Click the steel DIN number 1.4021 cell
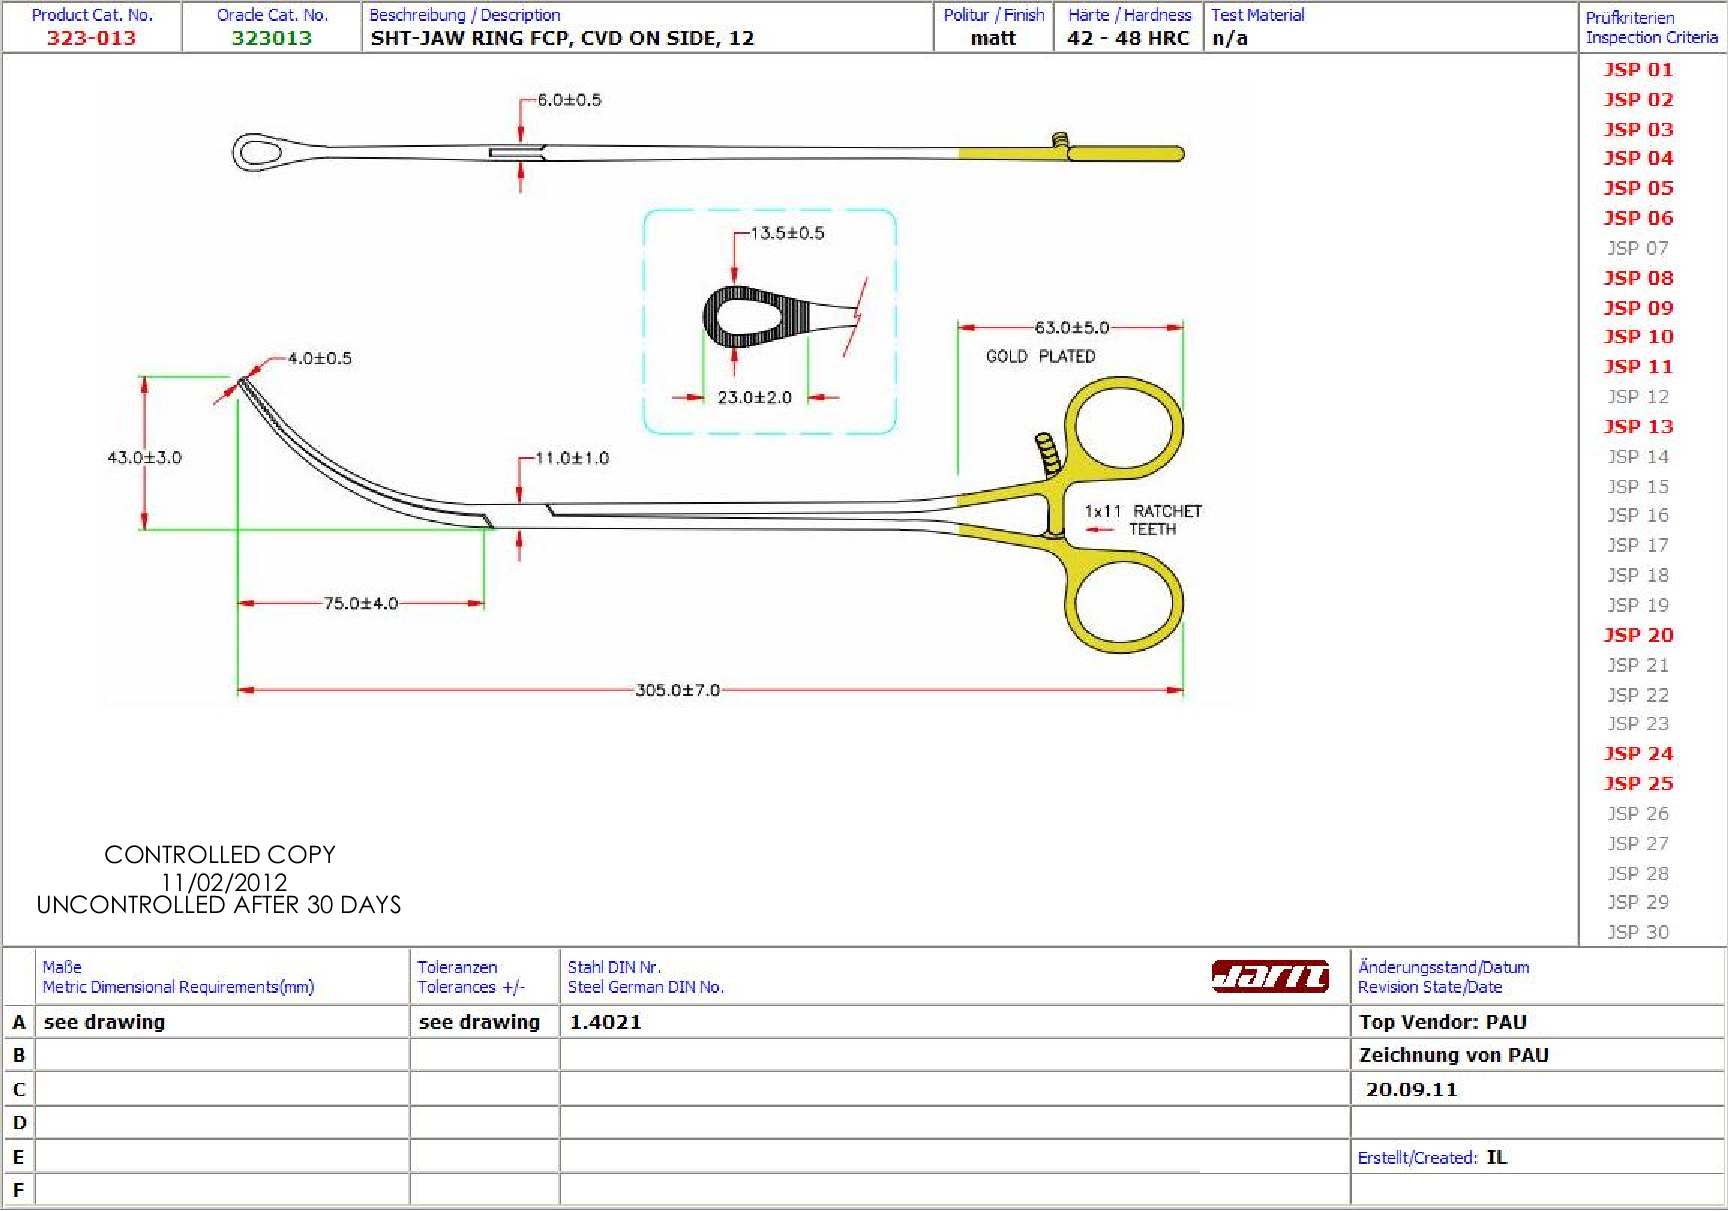Screen dimensions: 1730x1211 (606, 1022)
